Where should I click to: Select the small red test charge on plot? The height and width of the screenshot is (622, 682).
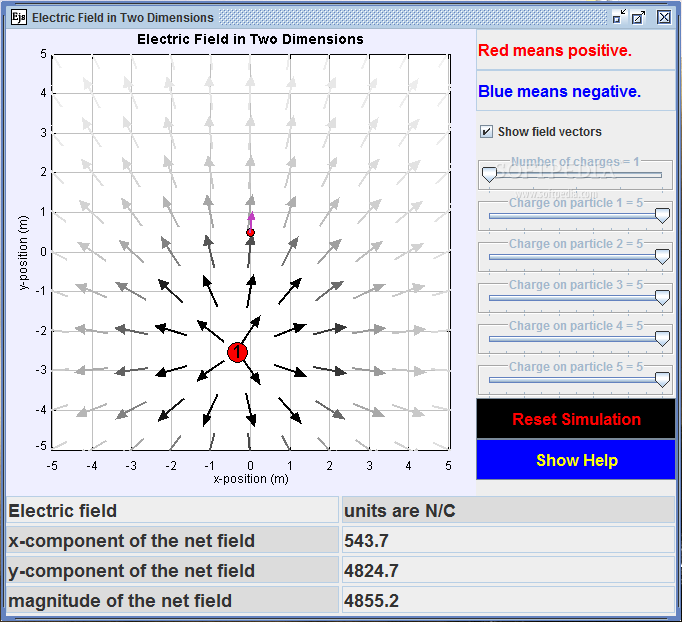pyautogui.click(x=250, y=232)
